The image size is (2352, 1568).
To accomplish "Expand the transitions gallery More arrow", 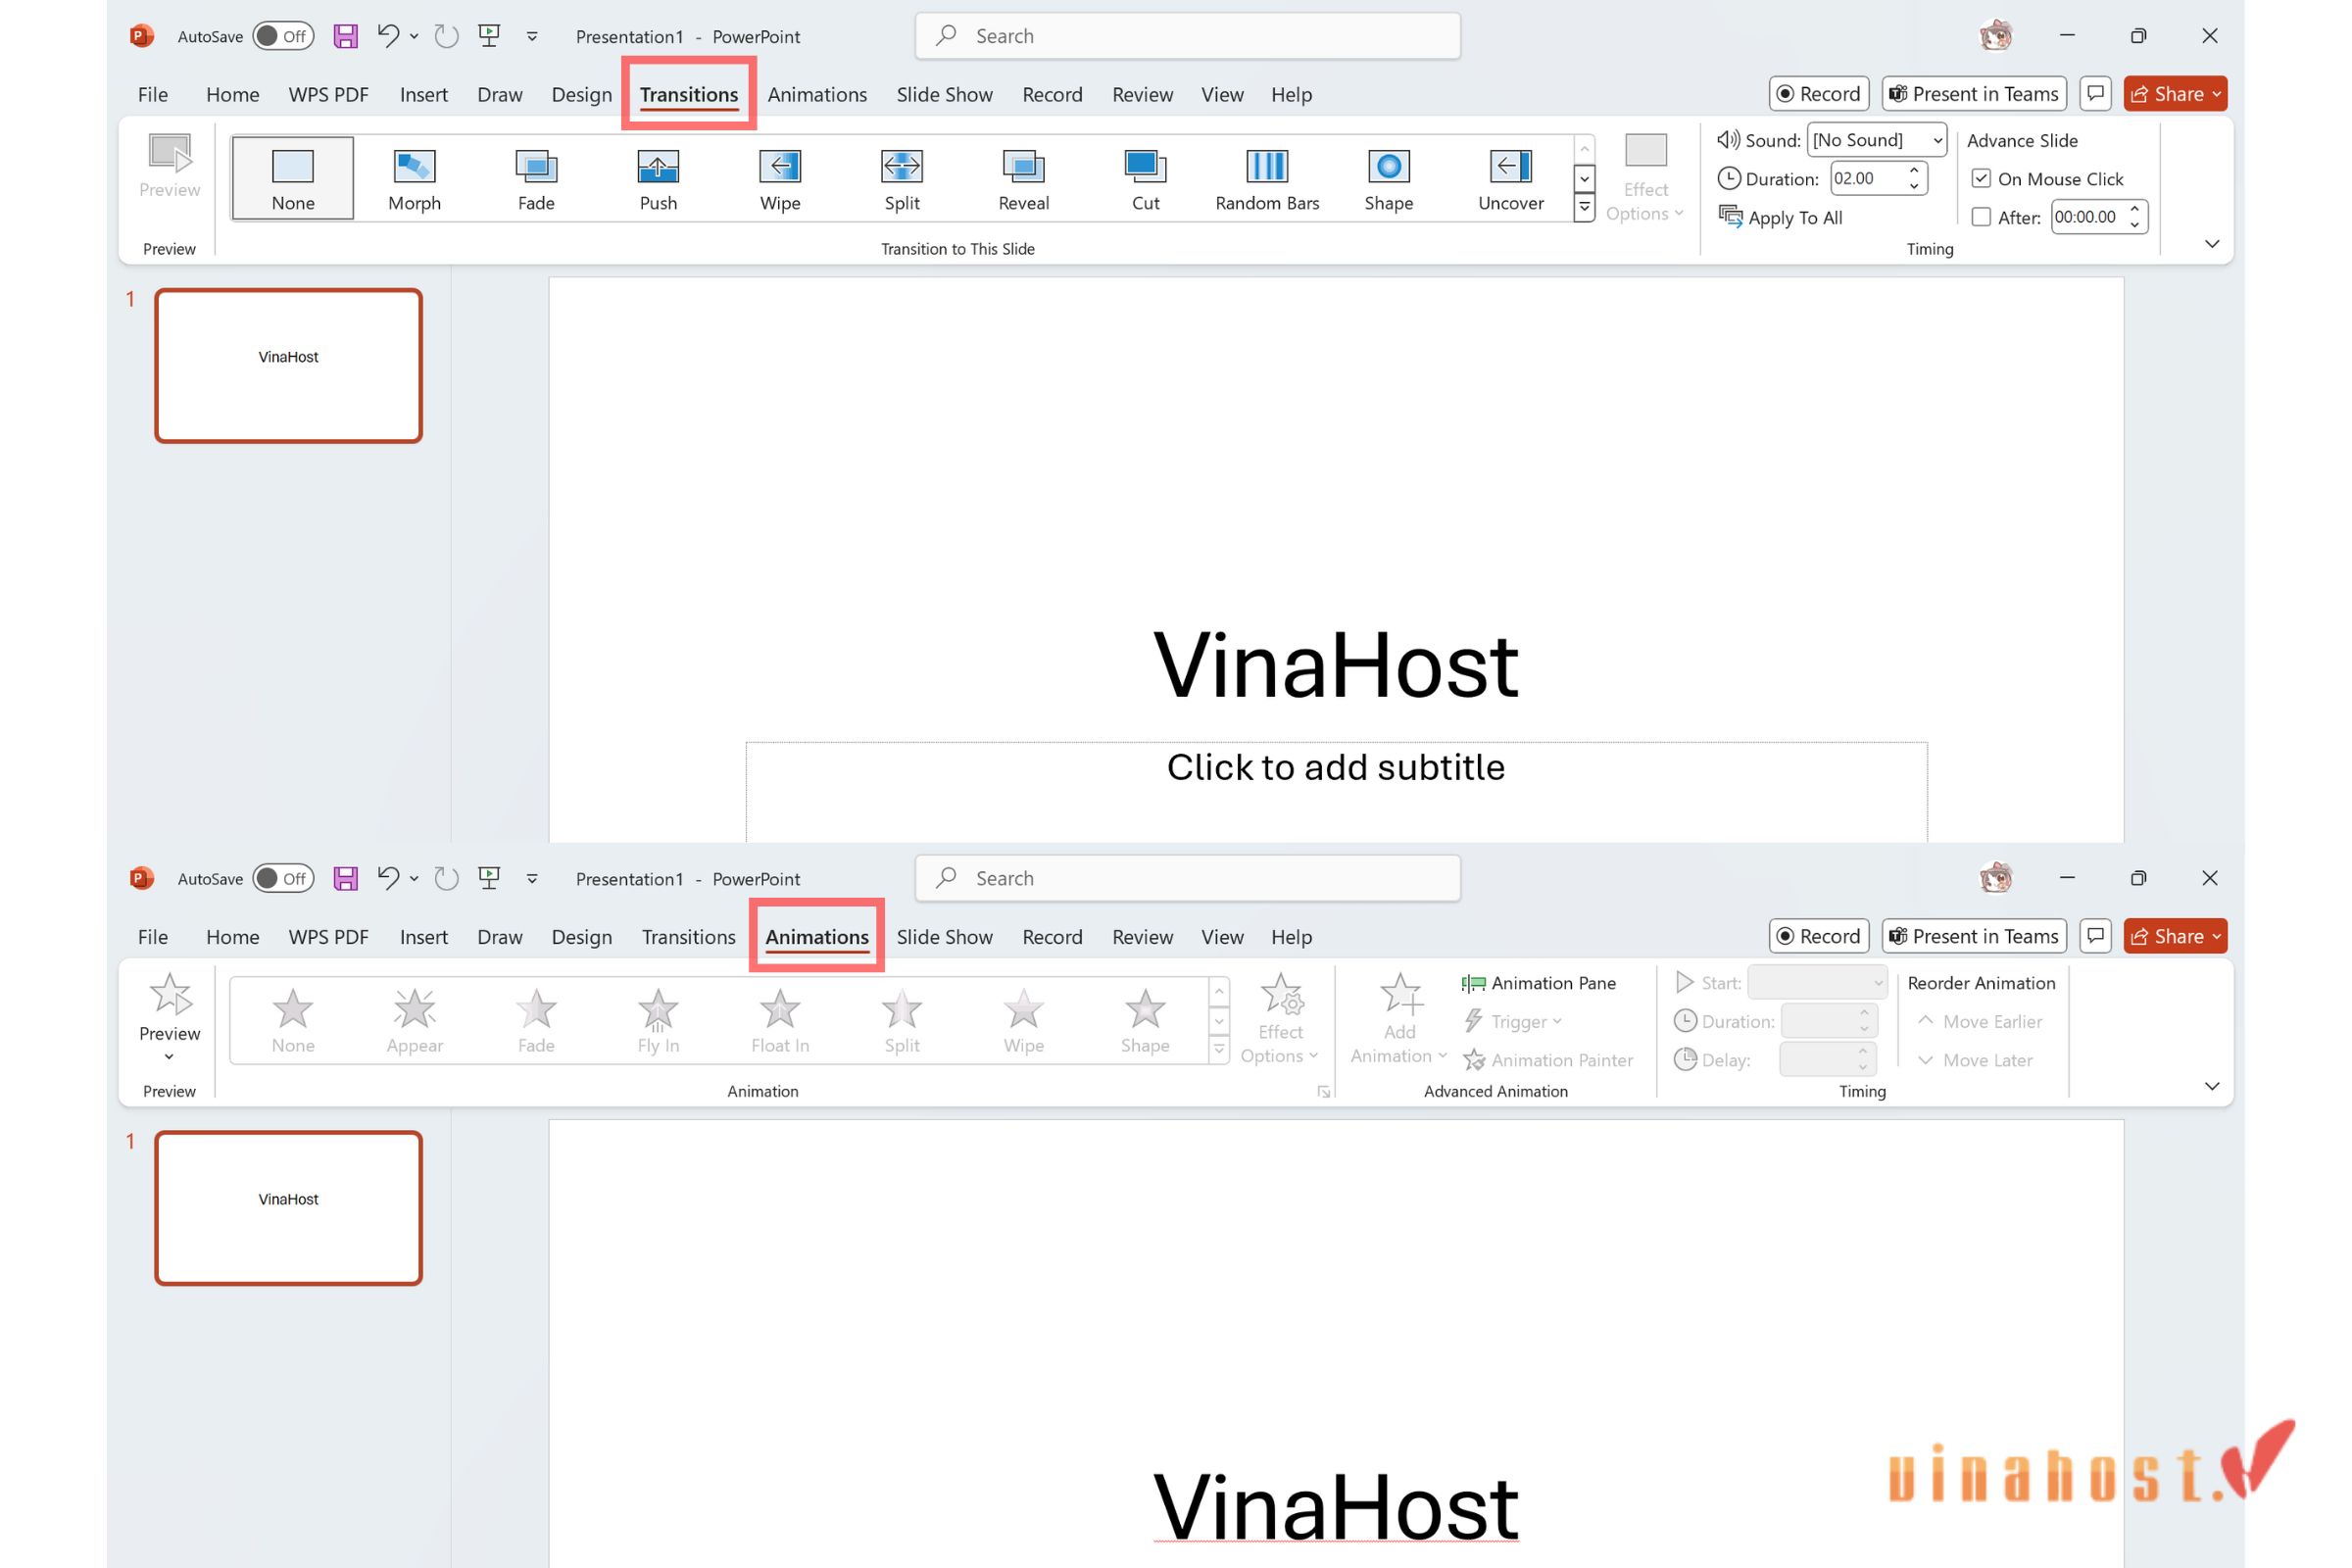I will tap(1584, 208).
